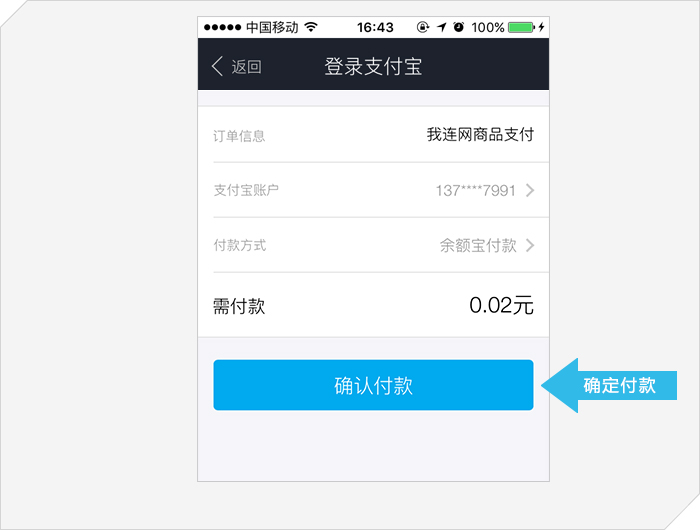This screenshot has width=700, height=530.
Task: Tap the 返回 back label
Action: (246, 67)
